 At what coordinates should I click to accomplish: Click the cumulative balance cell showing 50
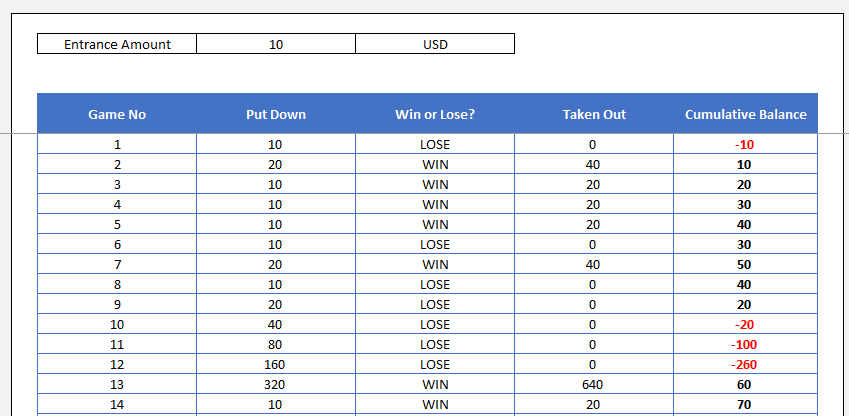(x=745, y=264)
